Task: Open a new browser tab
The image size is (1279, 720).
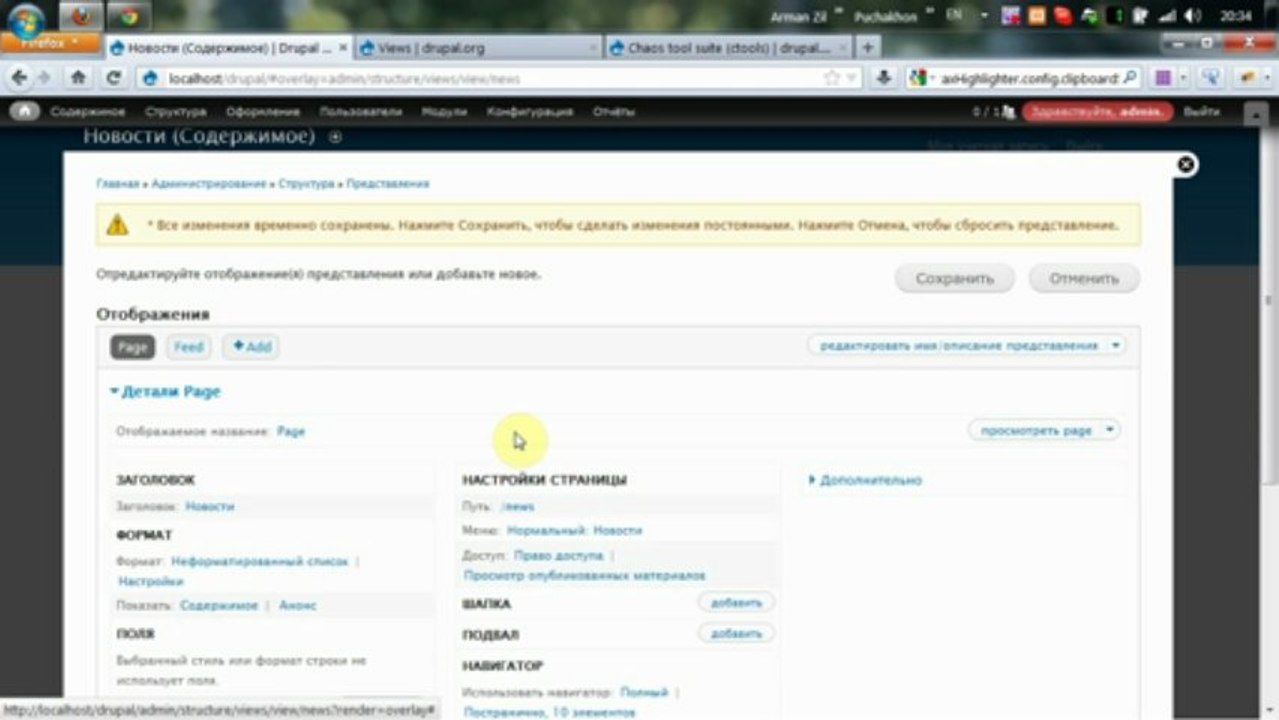Action: tap(867, 47)
